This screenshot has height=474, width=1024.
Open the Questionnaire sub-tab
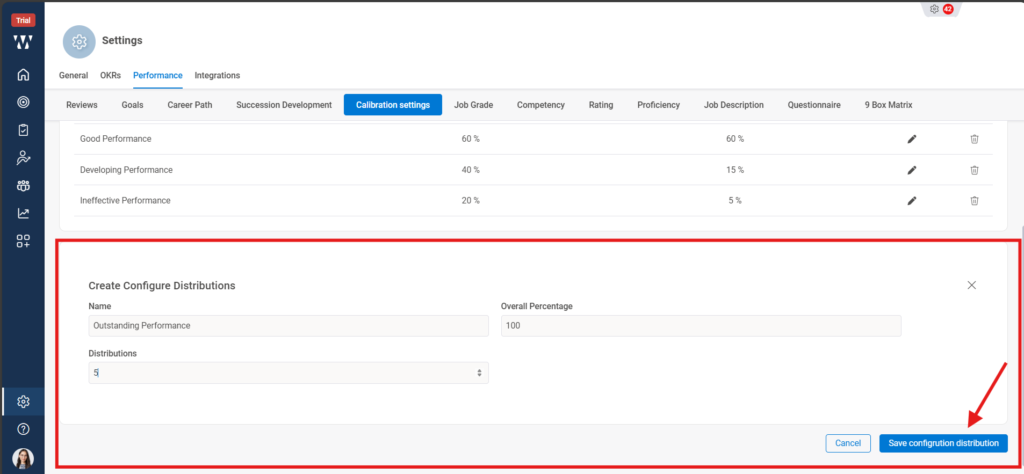click(x=814, y=104)
